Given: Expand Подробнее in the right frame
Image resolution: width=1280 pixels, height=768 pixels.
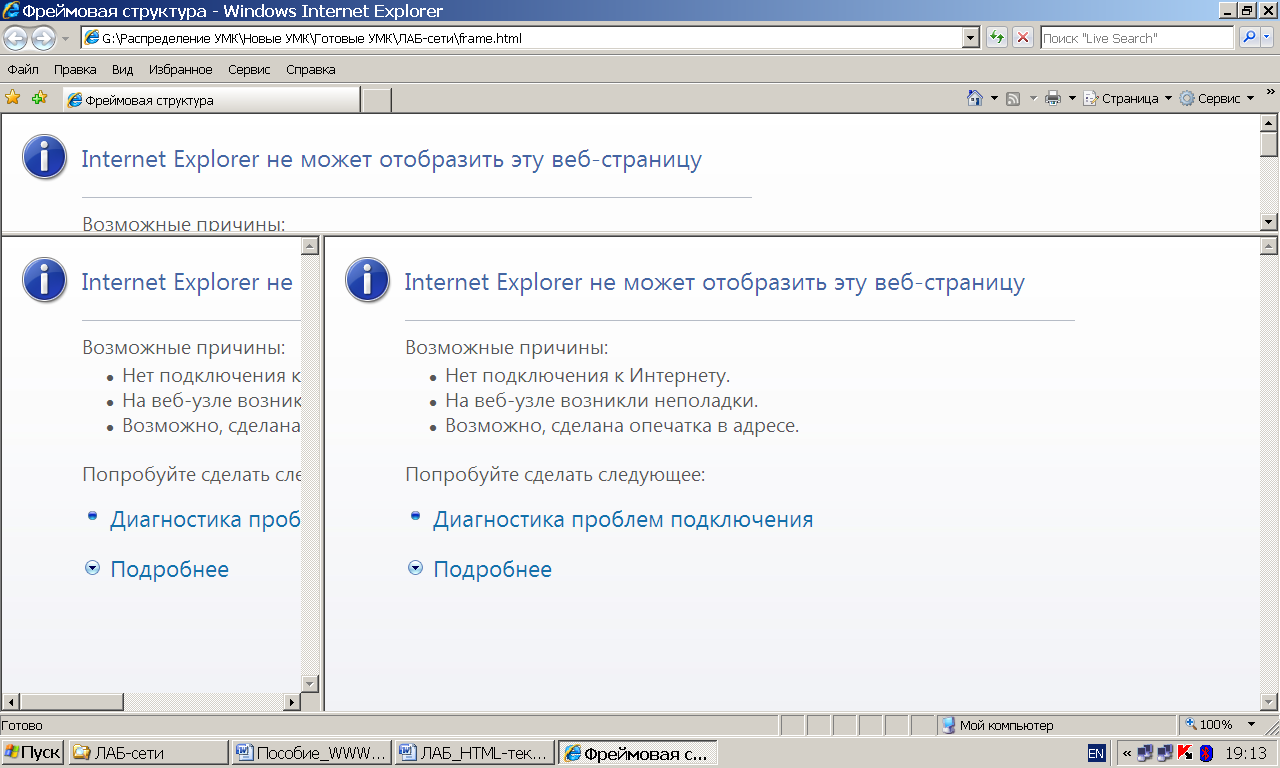Looking at the screenshot, I should coord(492,569).
